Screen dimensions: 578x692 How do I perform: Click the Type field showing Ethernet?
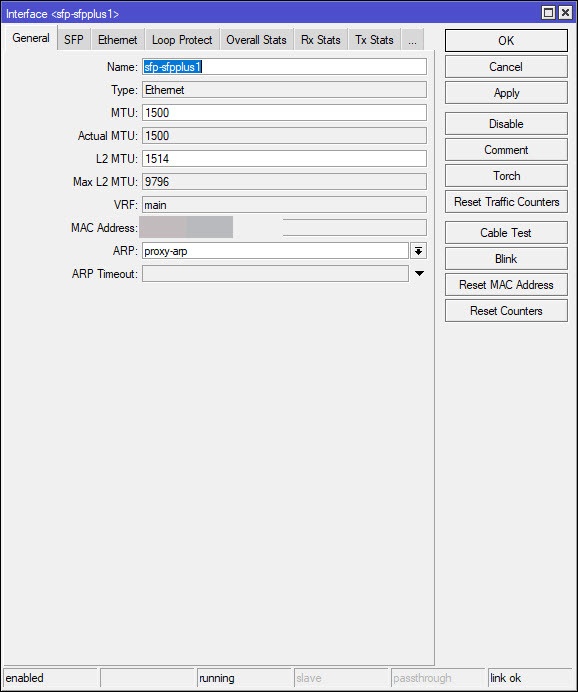coord(284,90)
